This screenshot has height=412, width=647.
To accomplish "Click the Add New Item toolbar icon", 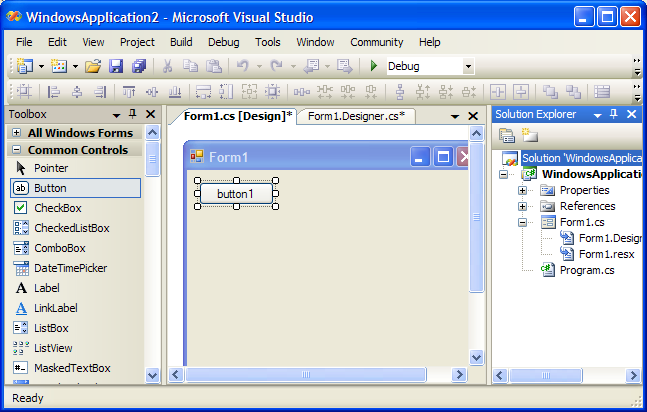I will (59, 66).
